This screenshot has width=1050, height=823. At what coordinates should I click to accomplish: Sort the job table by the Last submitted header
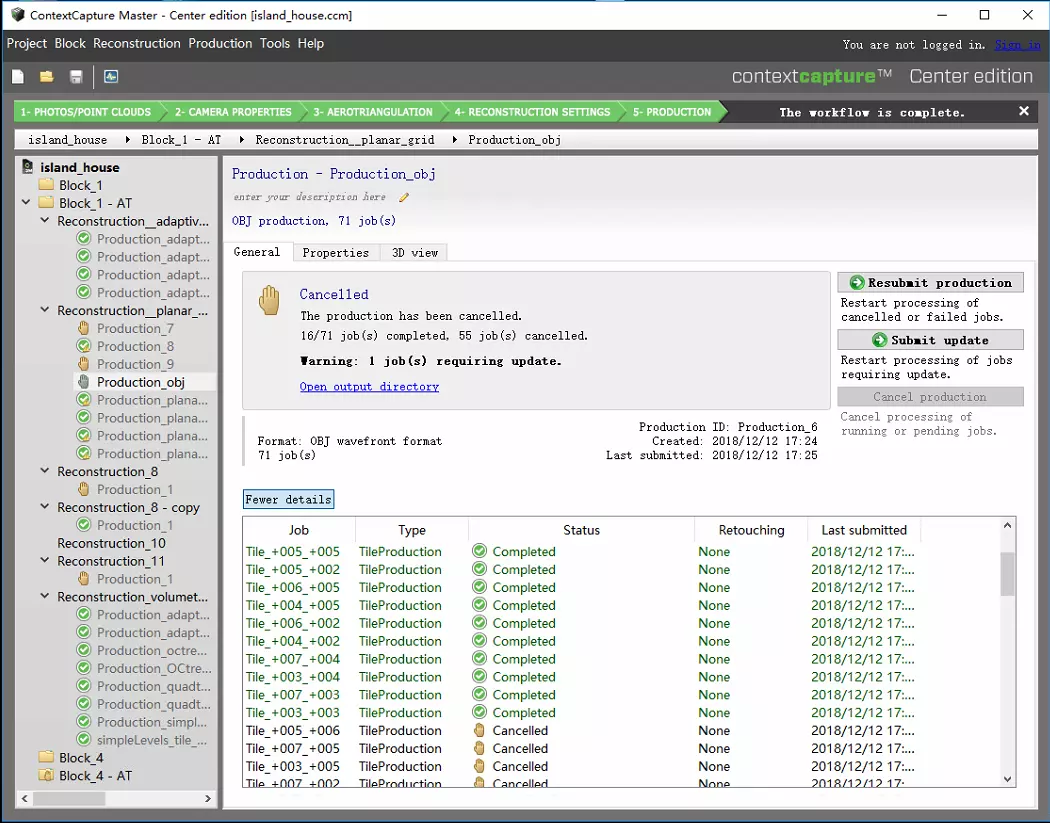pos(864,530)
